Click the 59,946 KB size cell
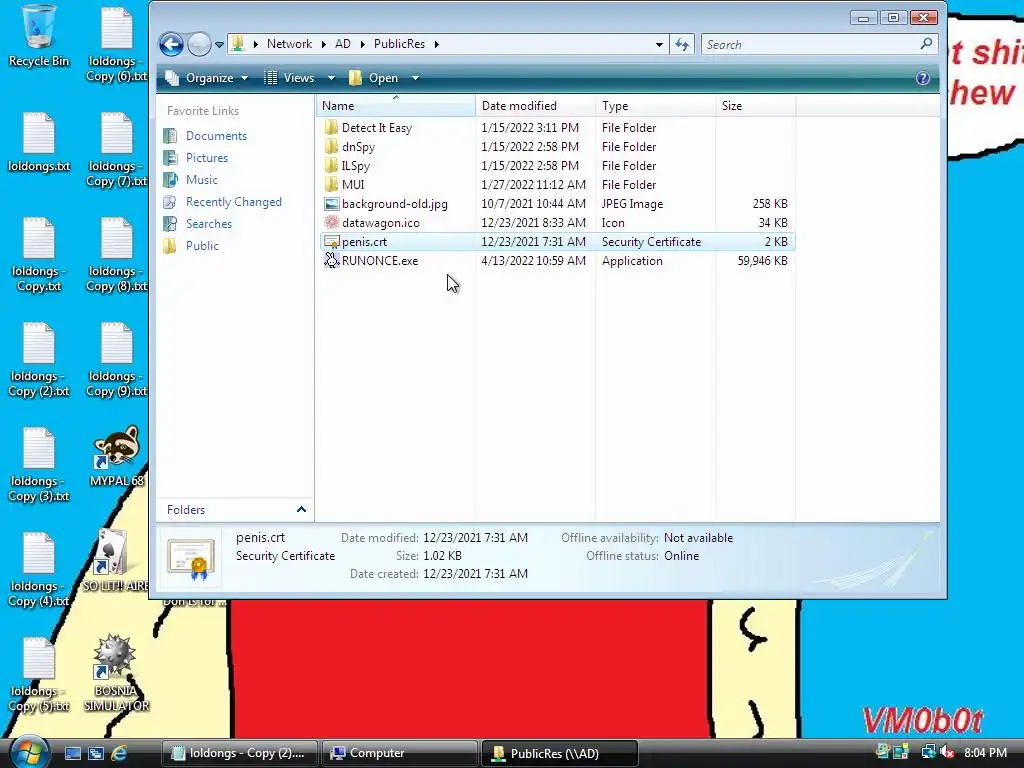Screen dimensions: 1024x768 point(762,261)
